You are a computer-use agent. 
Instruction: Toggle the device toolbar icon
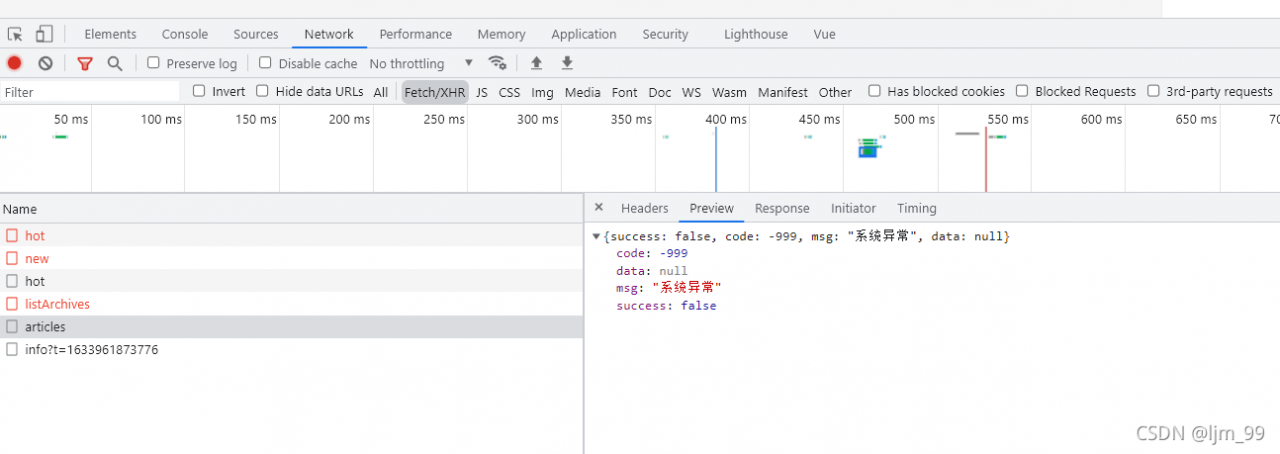[x=44, y=34]
